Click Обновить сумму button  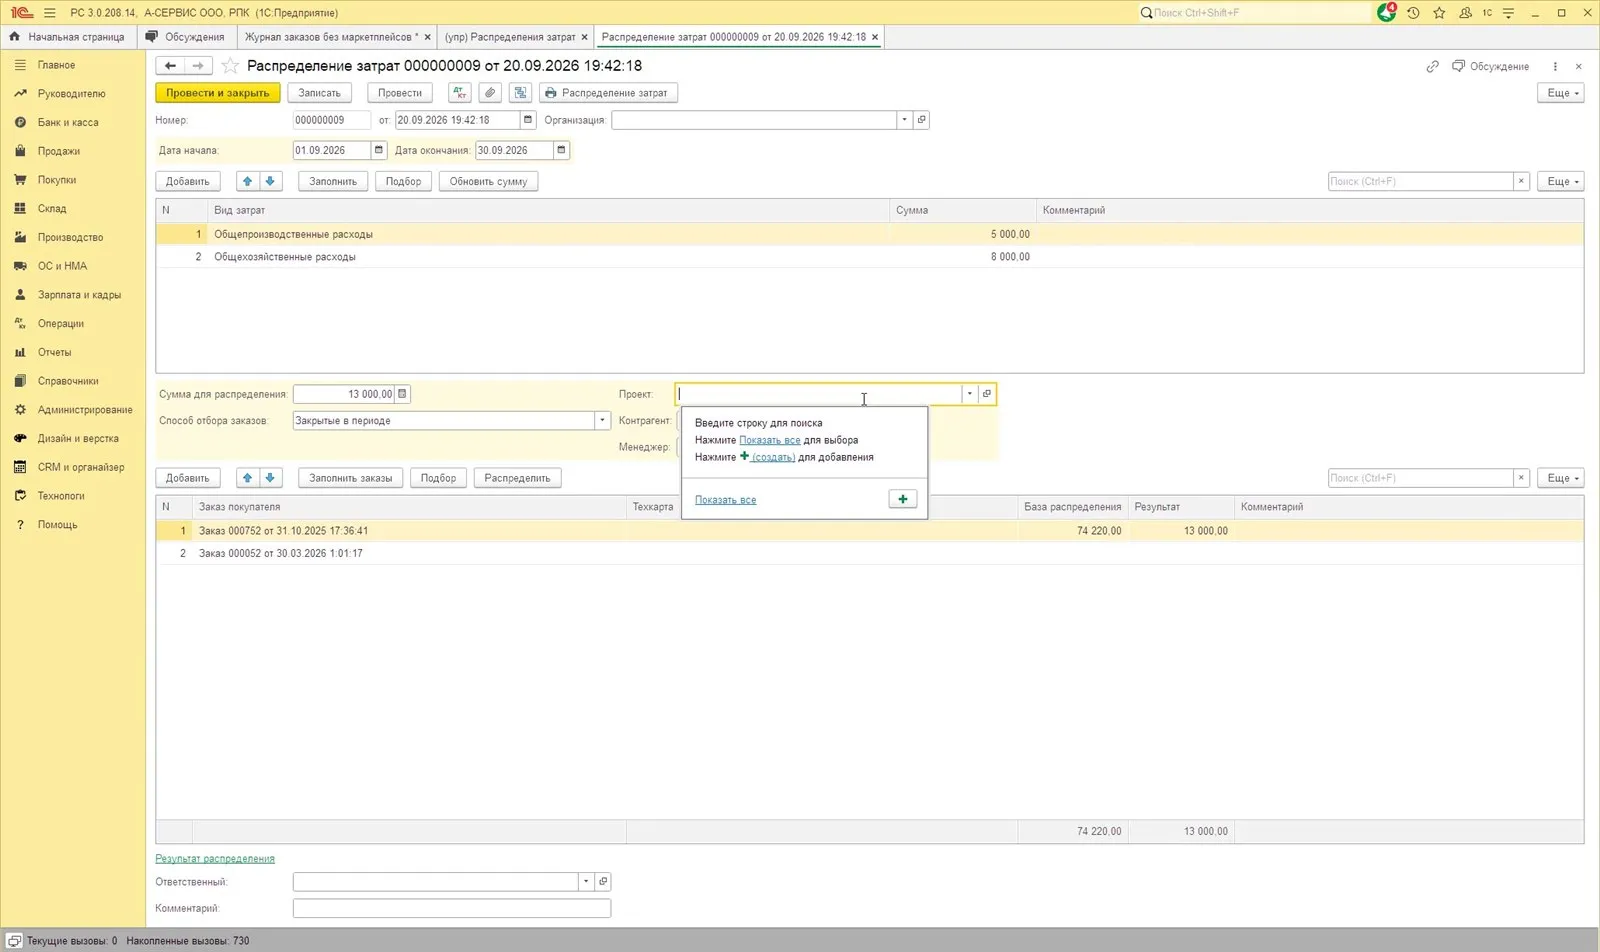pyautogui.click(x=488, y=181)
